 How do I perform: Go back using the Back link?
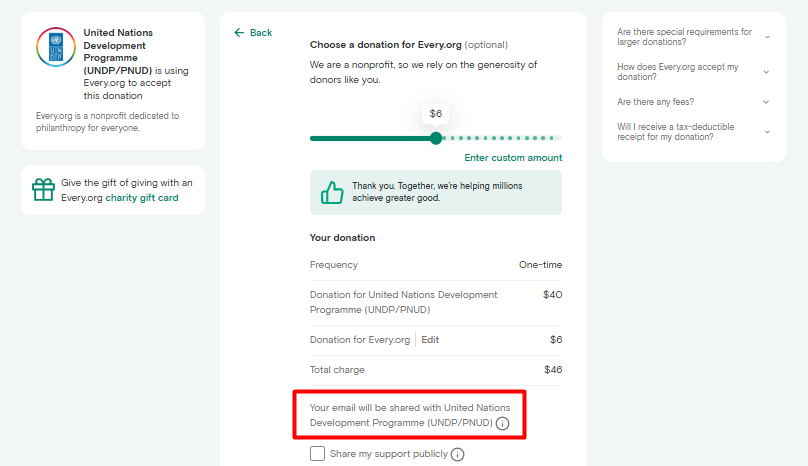[x=260, y=33]
